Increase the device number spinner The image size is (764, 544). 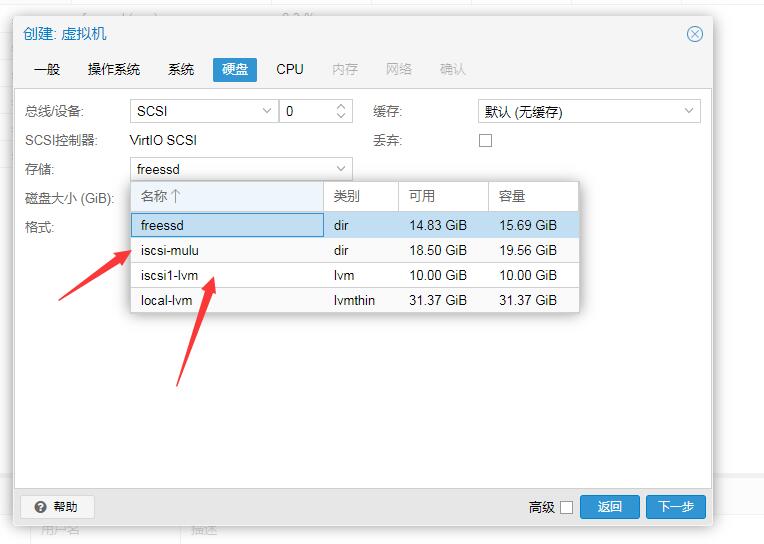click(341, 107)
